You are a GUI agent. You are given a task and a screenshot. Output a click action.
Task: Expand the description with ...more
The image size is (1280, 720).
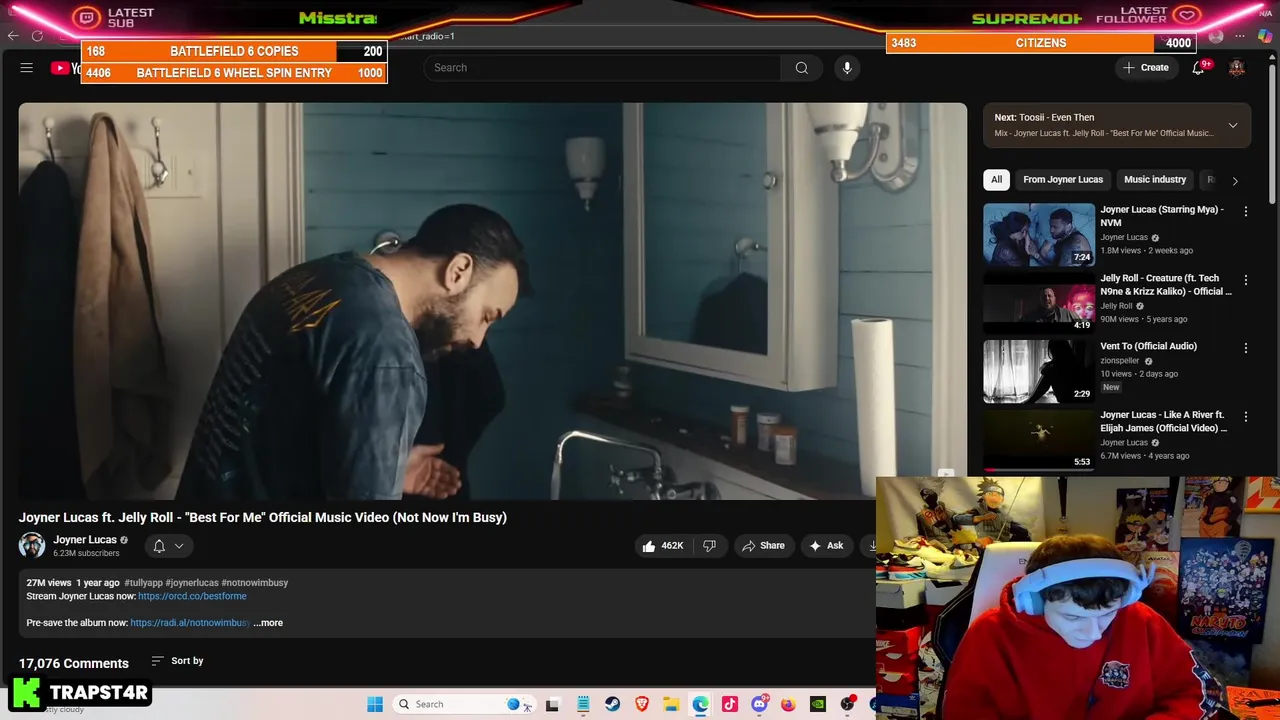point(268,623)
